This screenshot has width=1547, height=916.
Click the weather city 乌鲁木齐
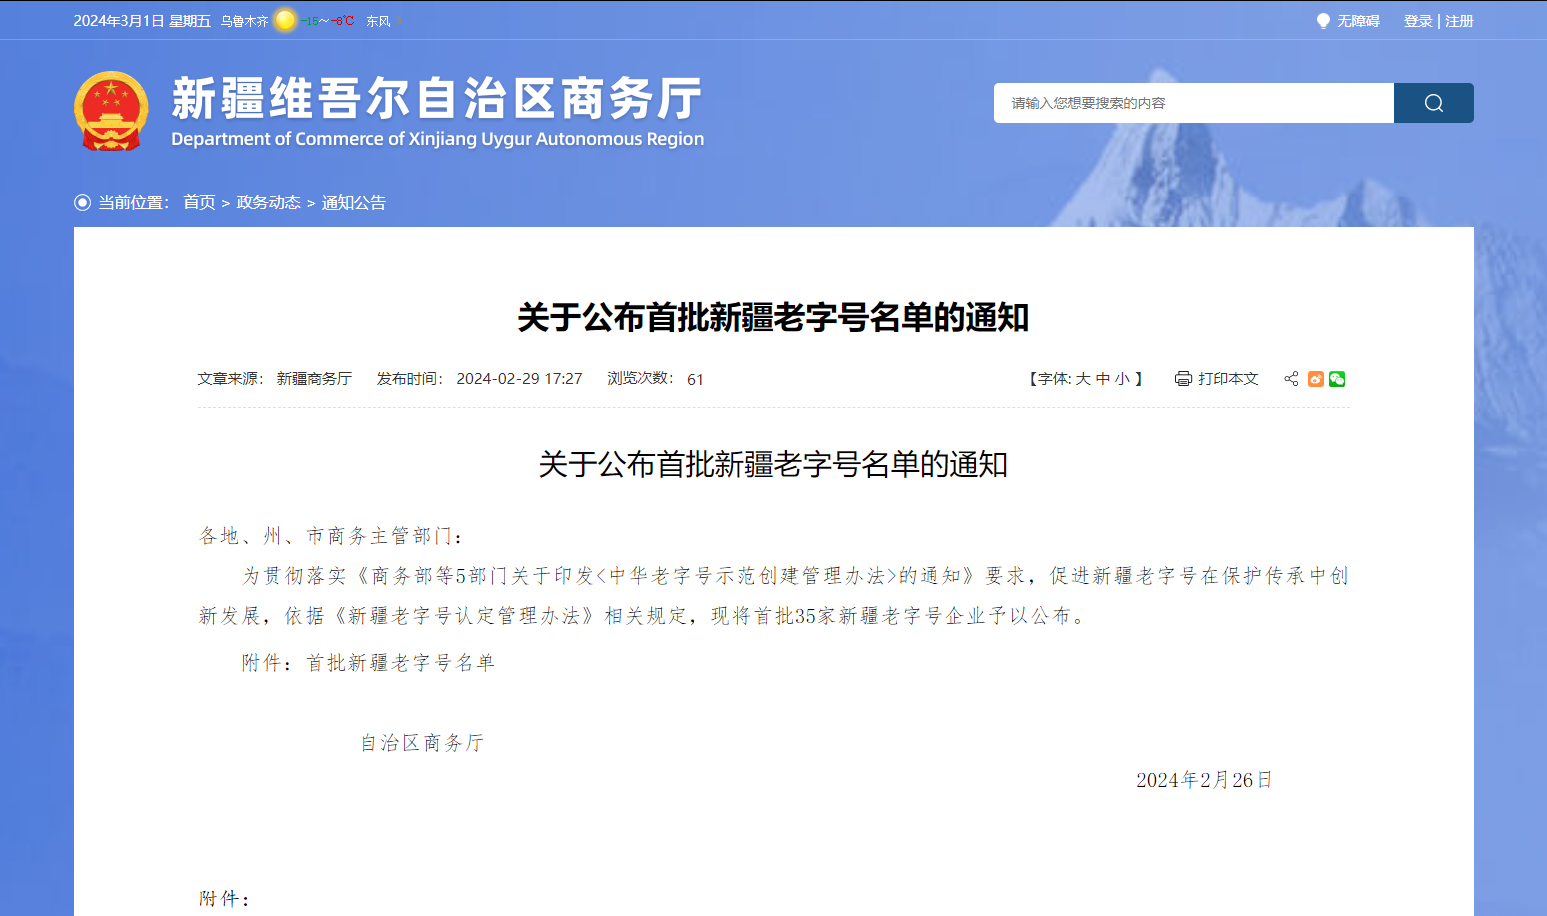pyautogui.click(x=245, y=21)
